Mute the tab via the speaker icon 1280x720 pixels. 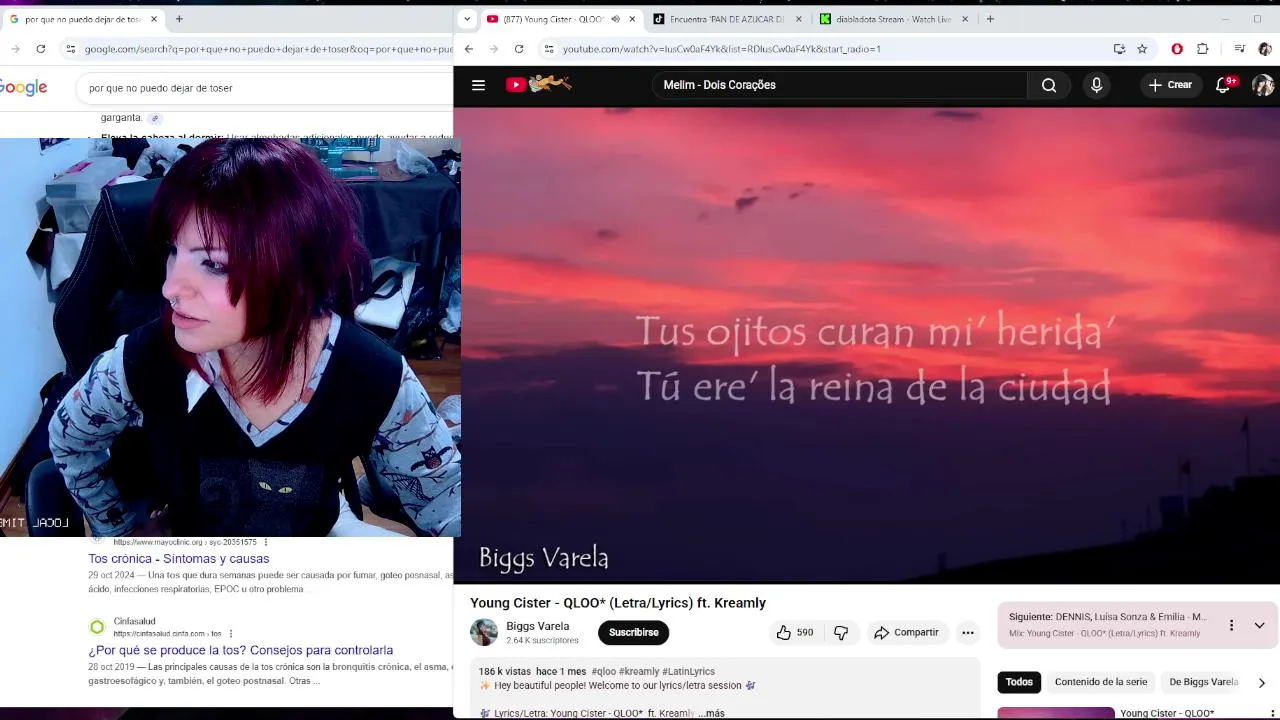tap(615, 19)
